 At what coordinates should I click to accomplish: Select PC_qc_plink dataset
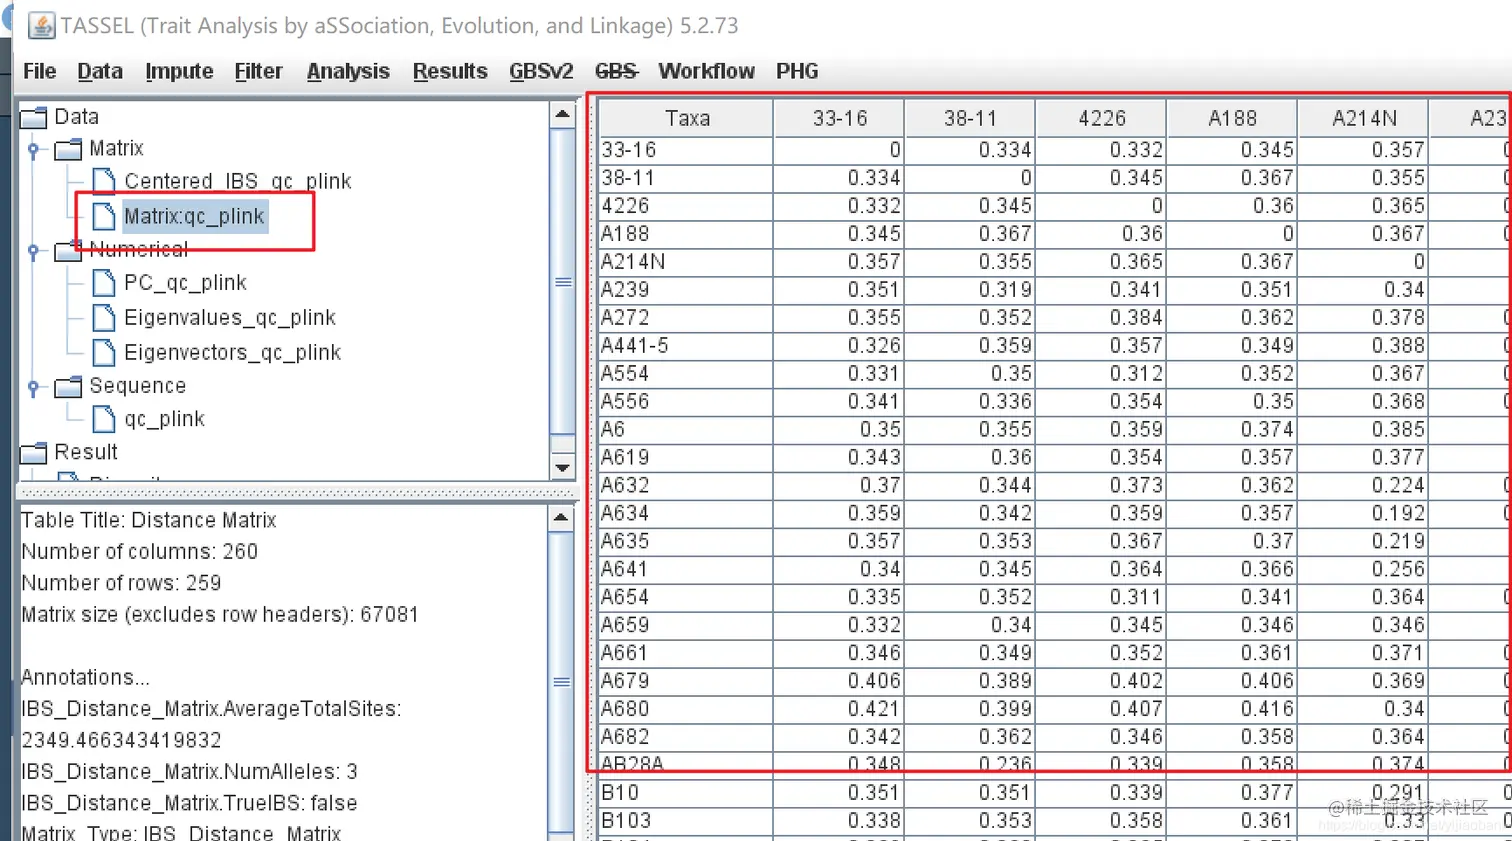pos(185,283)
